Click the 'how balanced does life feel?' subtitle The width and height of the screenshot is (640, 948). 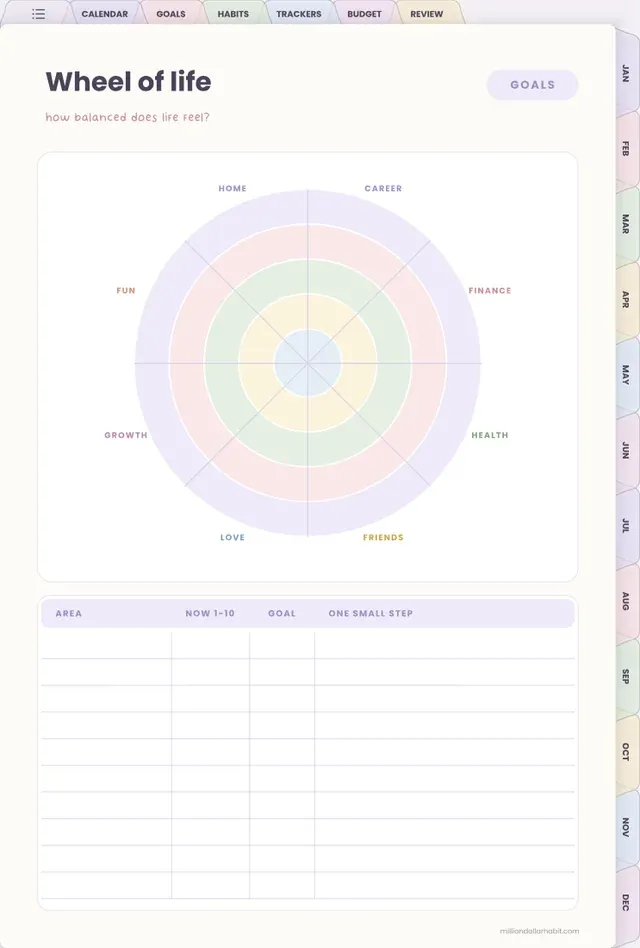pyautogui.click(x=128, y=117)
